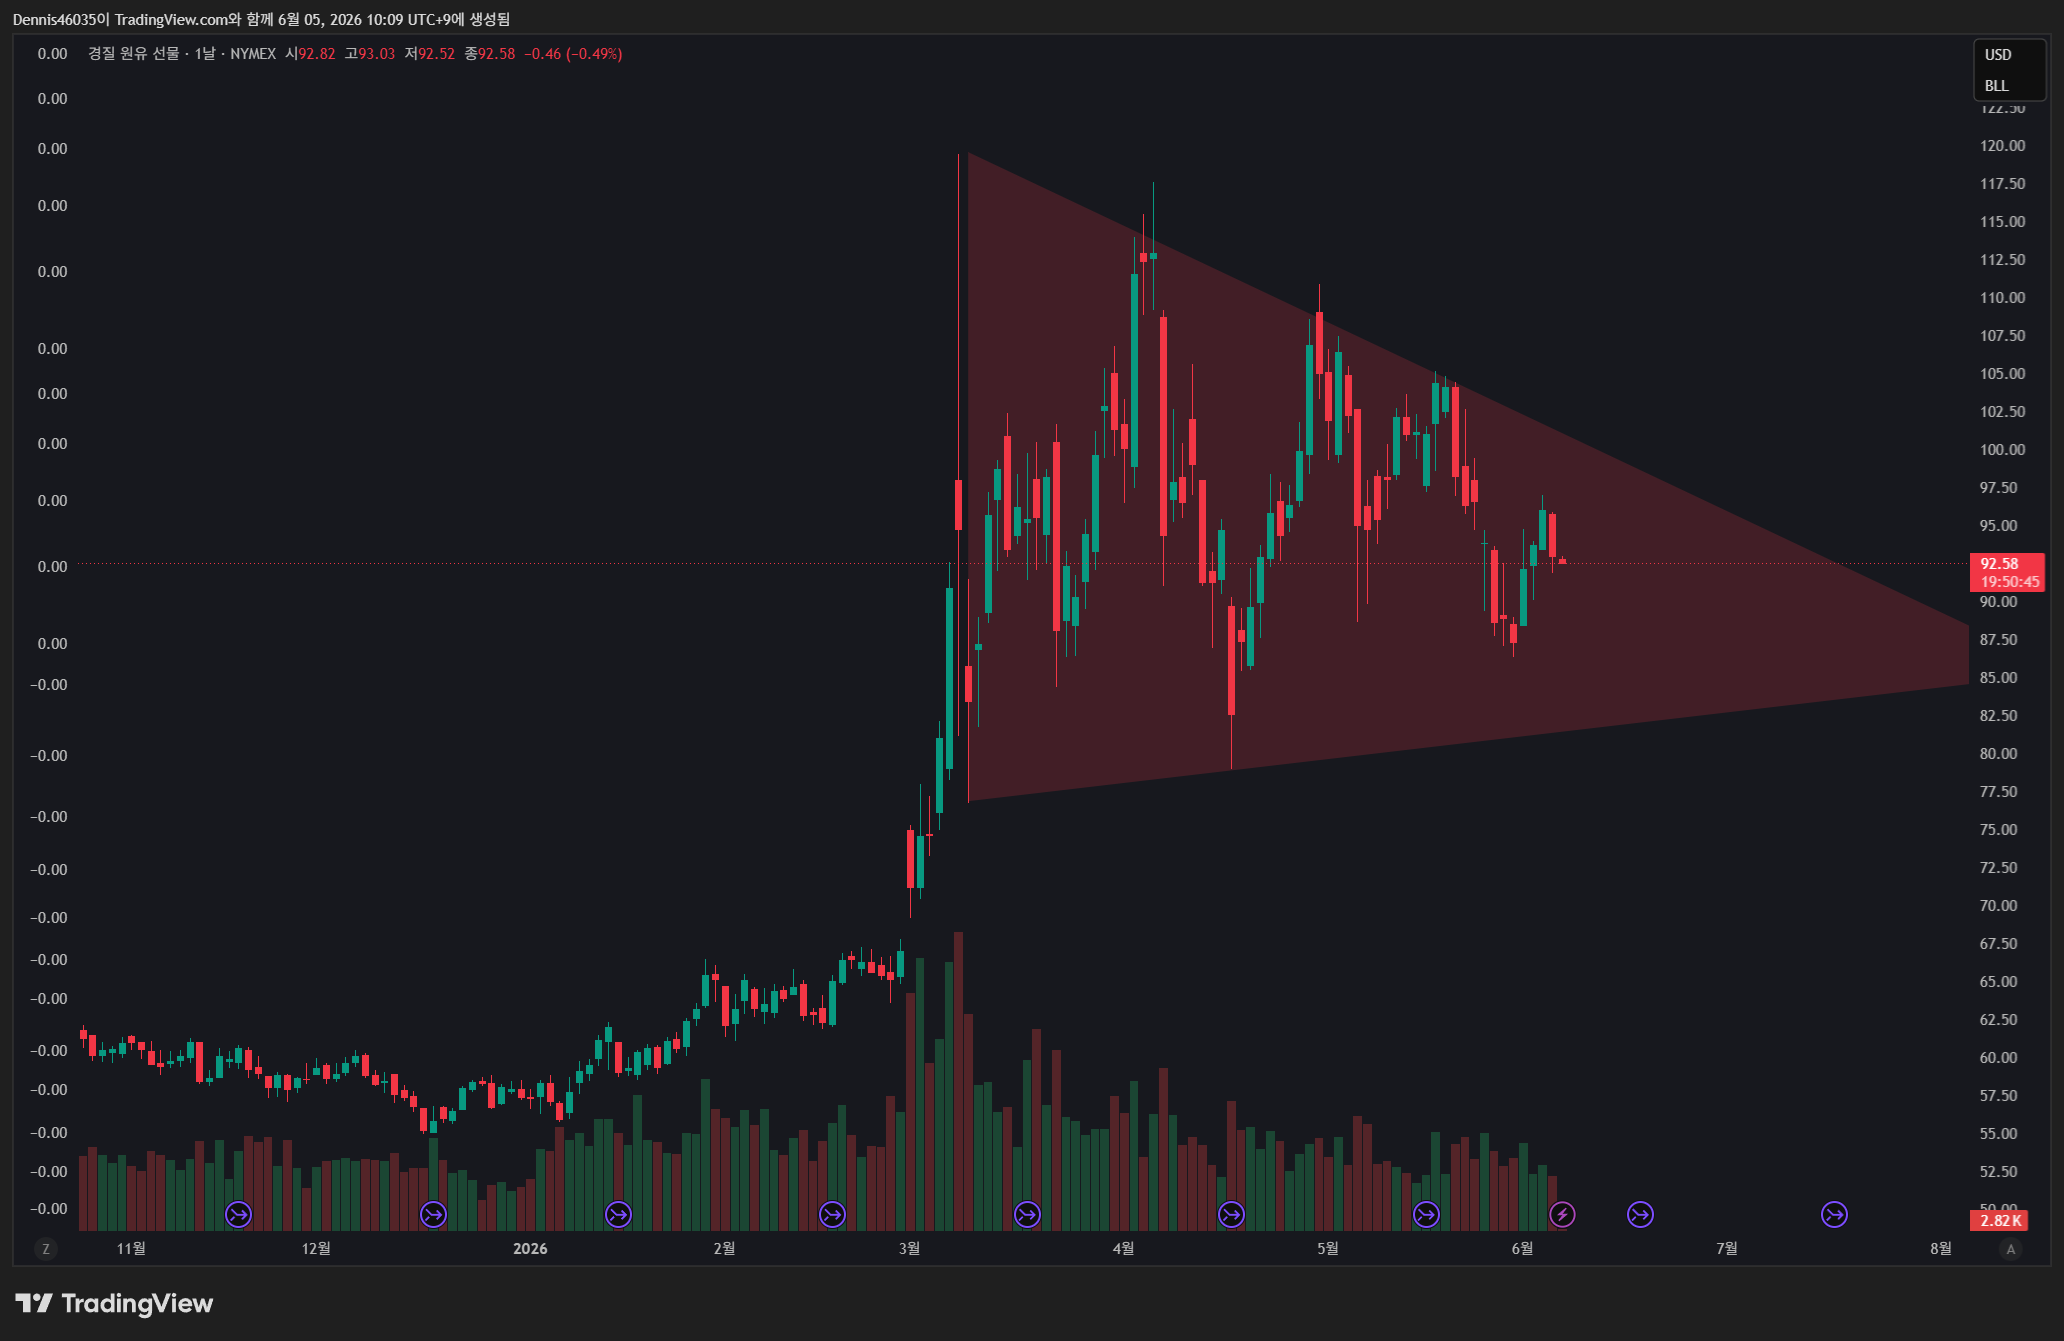Click the rollover marker between 2026 and 2월
This screenshot has height=1341, width=2064.
pyautogui.click(x=618, y=1214)
